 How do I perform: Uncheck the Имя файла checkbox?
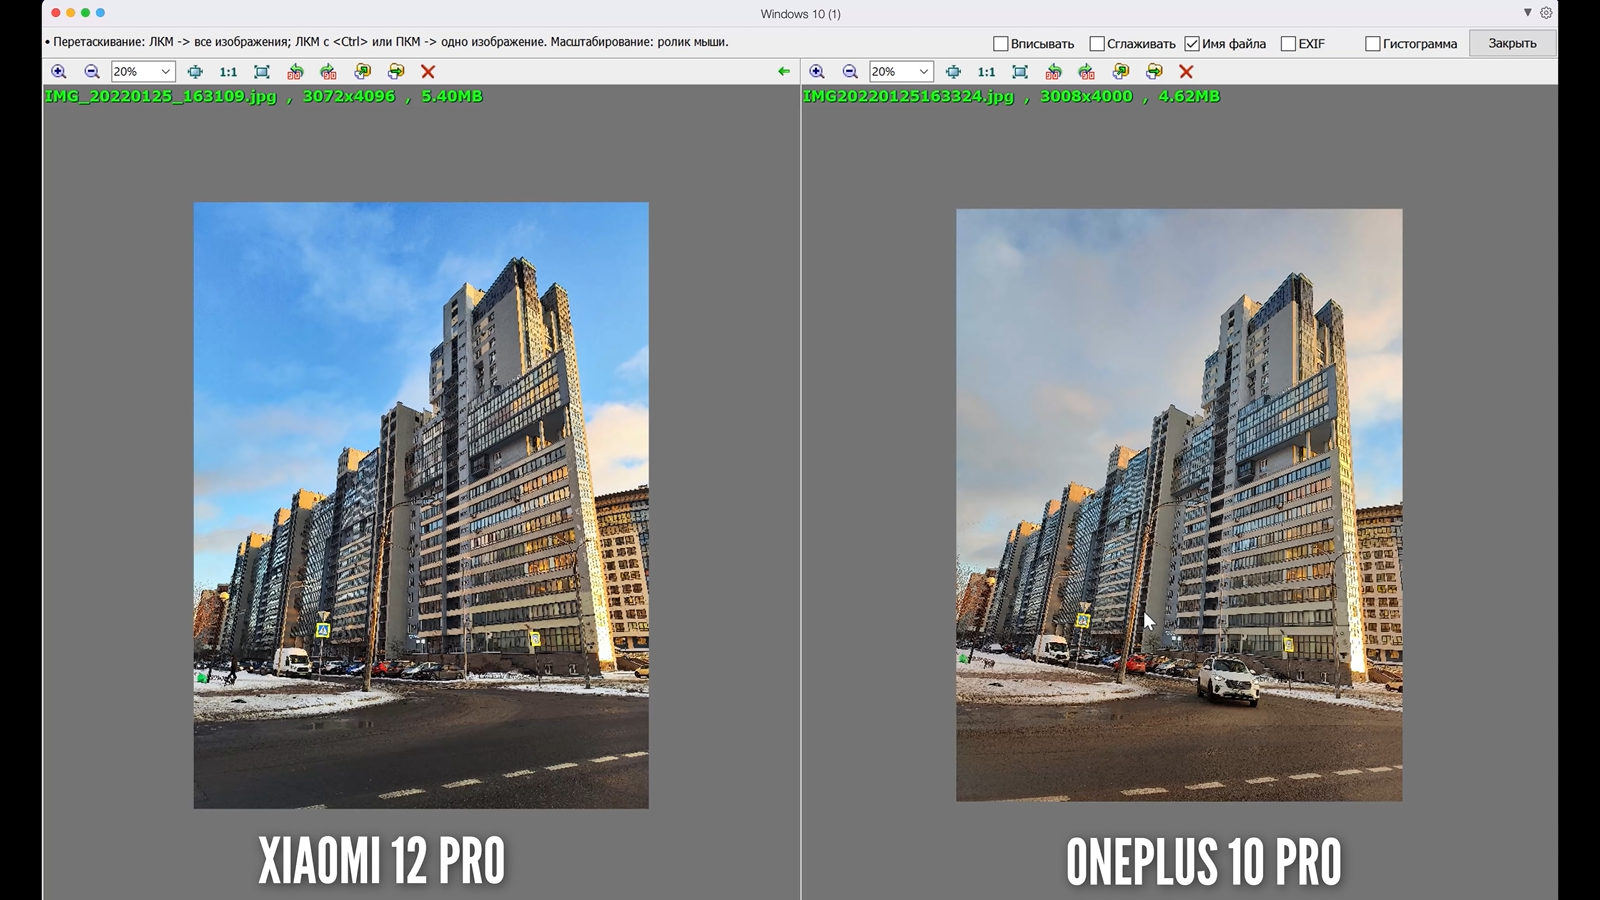pyautogui.click(x=1192, y=44)
